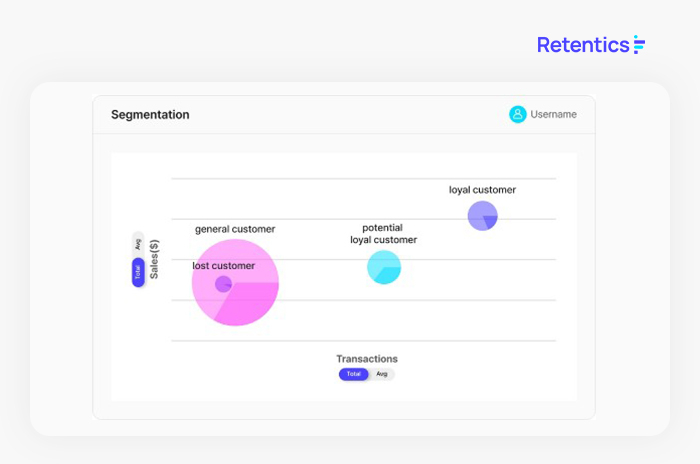Switch Transactions axis to Avg
Screen dimensions: 700x464
coord(382,374)
